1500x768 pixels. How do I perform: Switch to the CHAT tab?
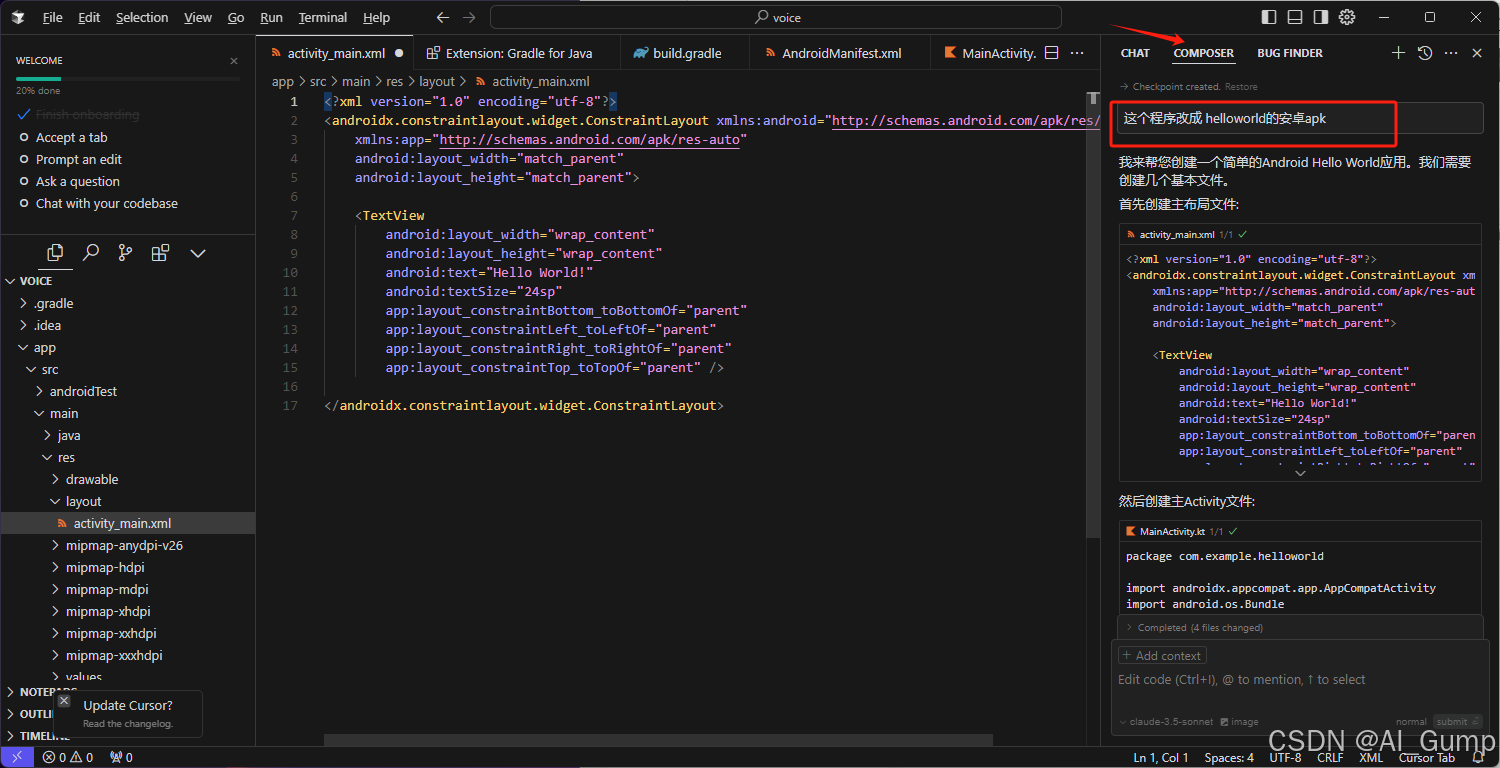tap(1135, 53)
